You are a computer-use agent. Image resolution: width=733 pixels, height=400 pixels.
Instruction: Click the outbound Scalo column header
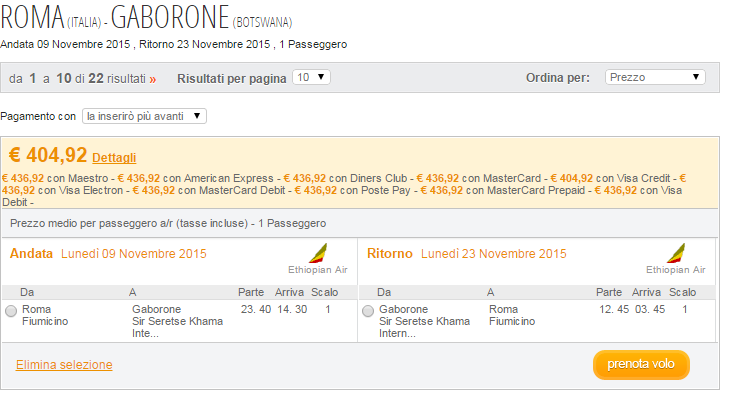pyautogui.click(x=324, y=292)
